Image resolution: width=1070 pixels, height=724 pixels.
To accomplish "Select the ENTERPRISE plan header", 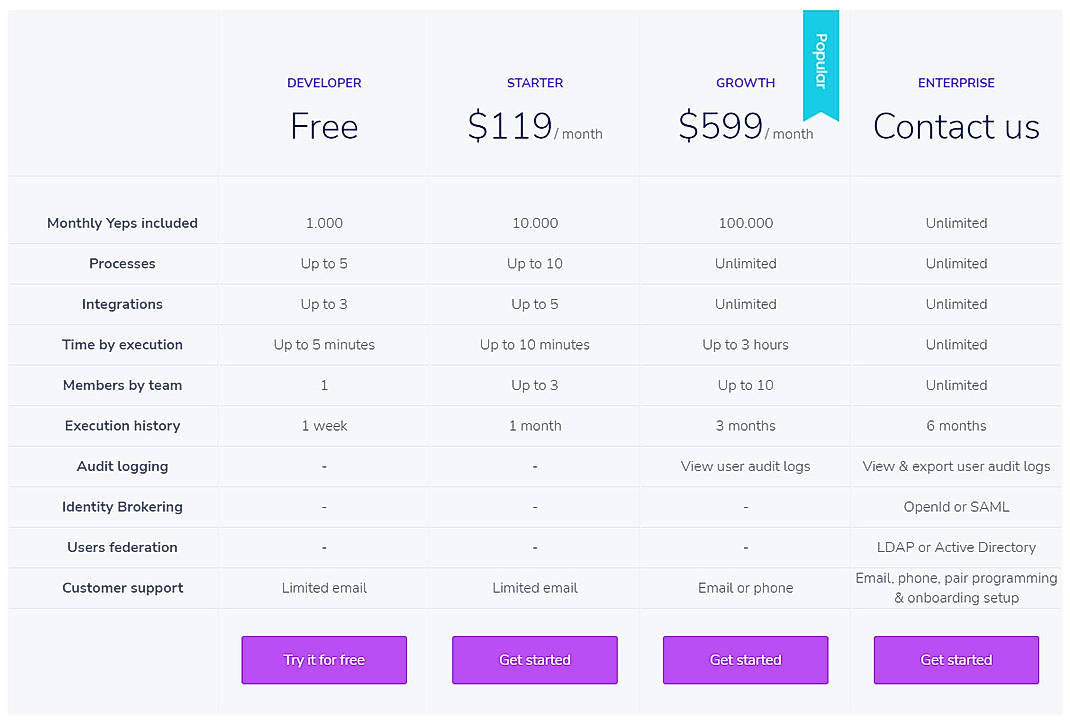I will point(955,83).
